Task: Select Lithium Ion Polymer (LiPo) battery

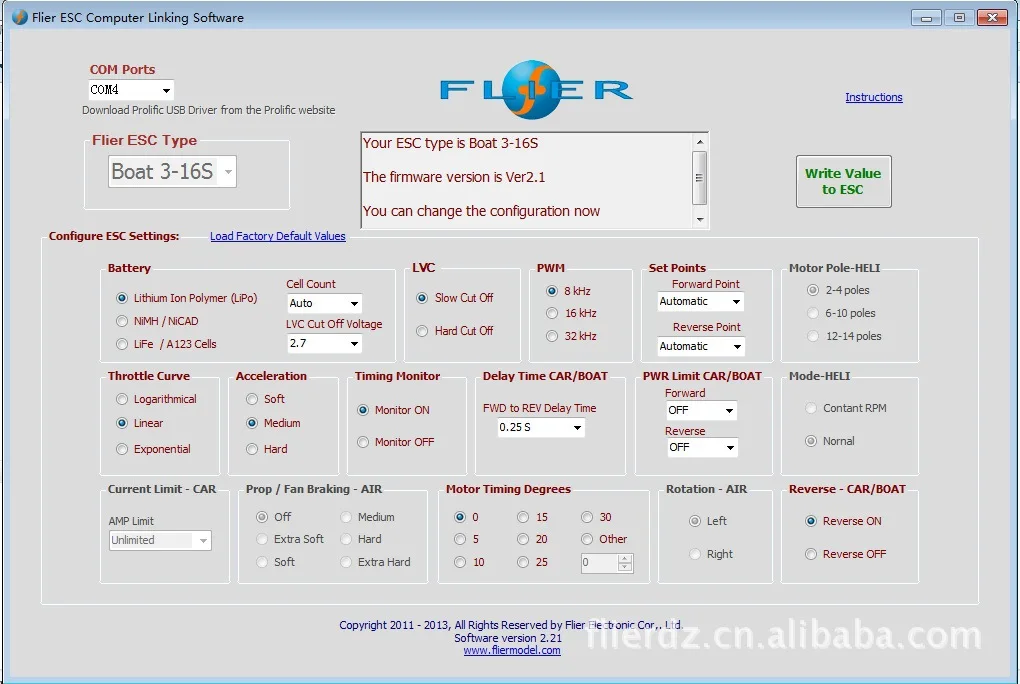Action: tap(187, 298)
